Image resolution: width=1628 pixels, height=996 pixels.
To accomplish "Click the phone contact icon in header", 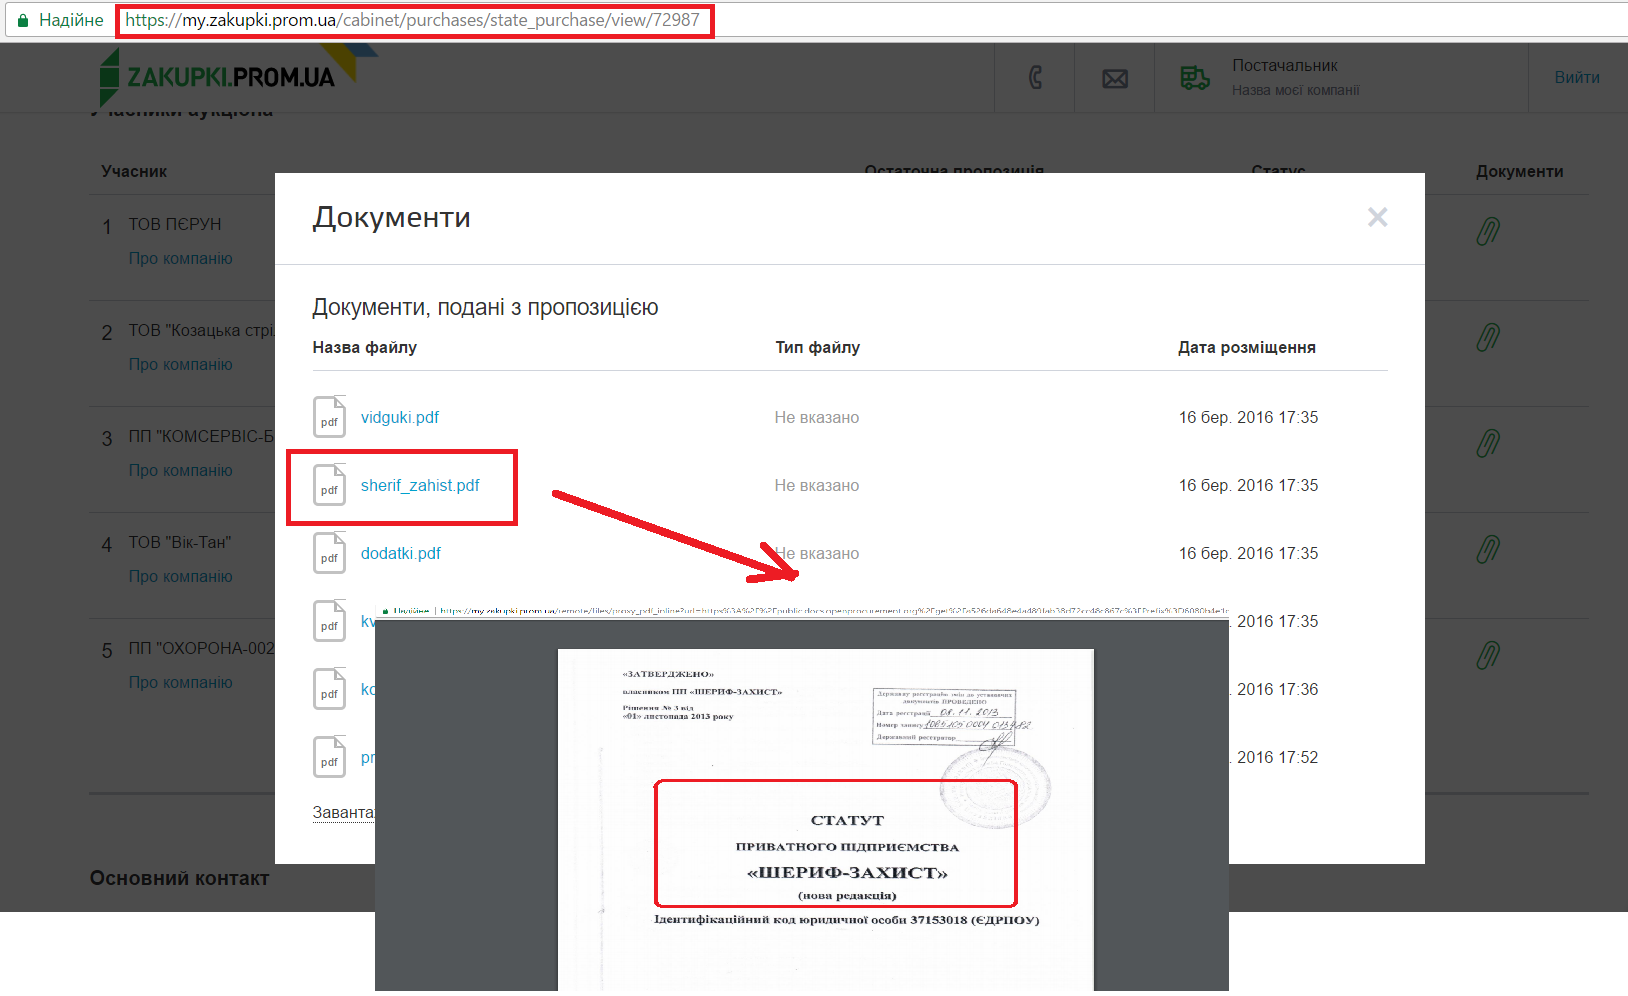I will coord(1035,77).
